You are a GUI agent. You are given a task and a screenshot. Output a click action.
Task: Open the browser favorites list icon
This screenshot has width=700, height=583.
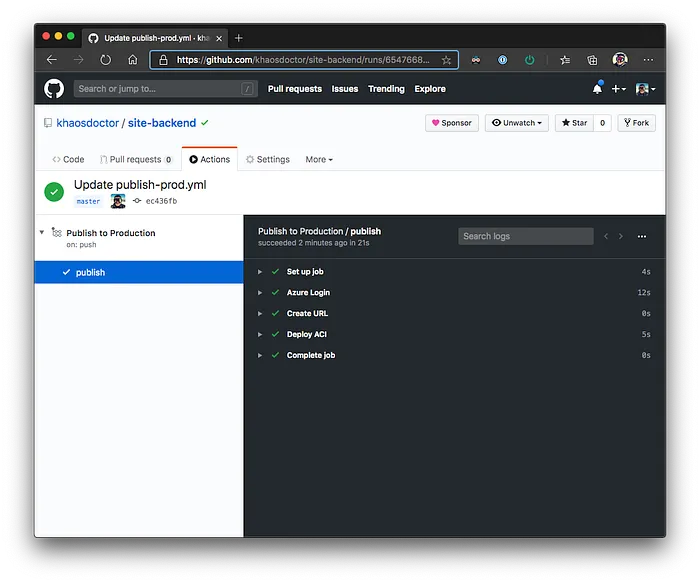(565, 60)
